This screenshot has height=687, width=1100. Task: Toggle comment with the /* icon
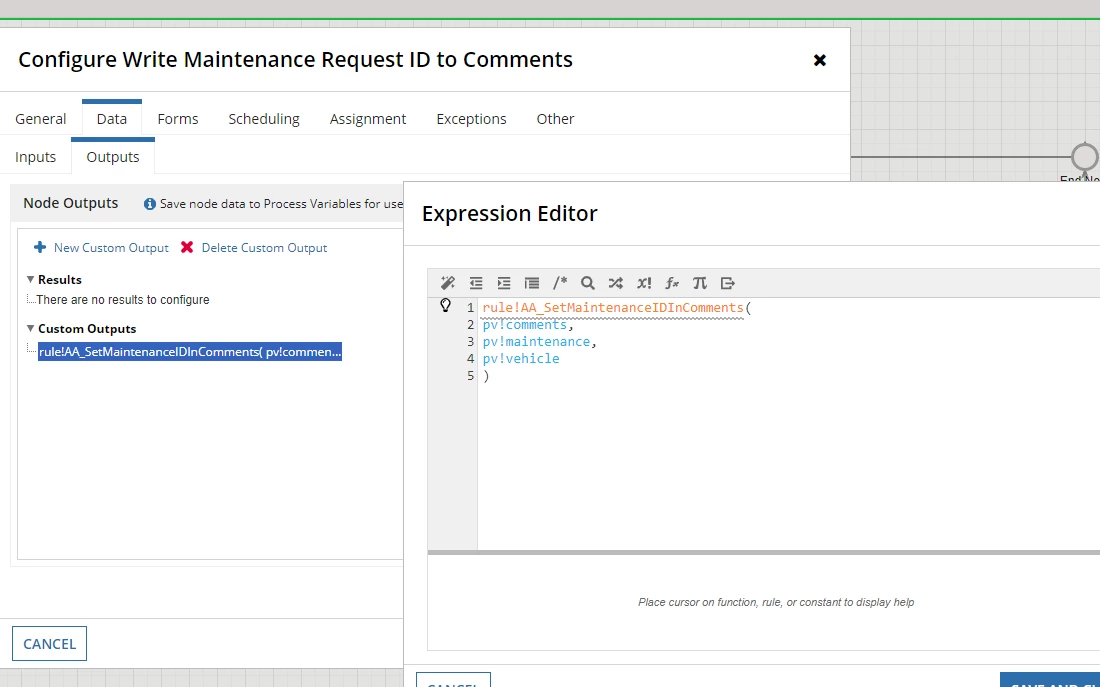coord(560,283)
